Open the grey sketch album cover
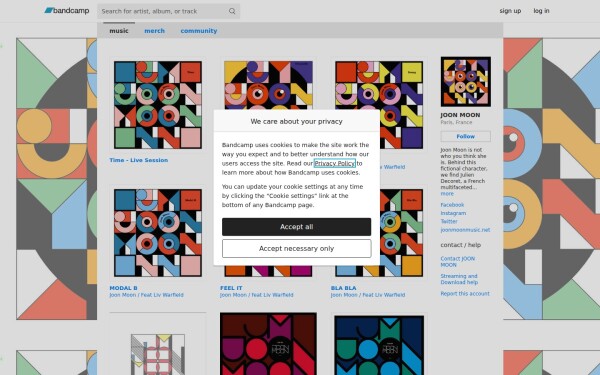The width and height of the screenshot is (600, 375). pyautogui.click(x=158, y=354)
